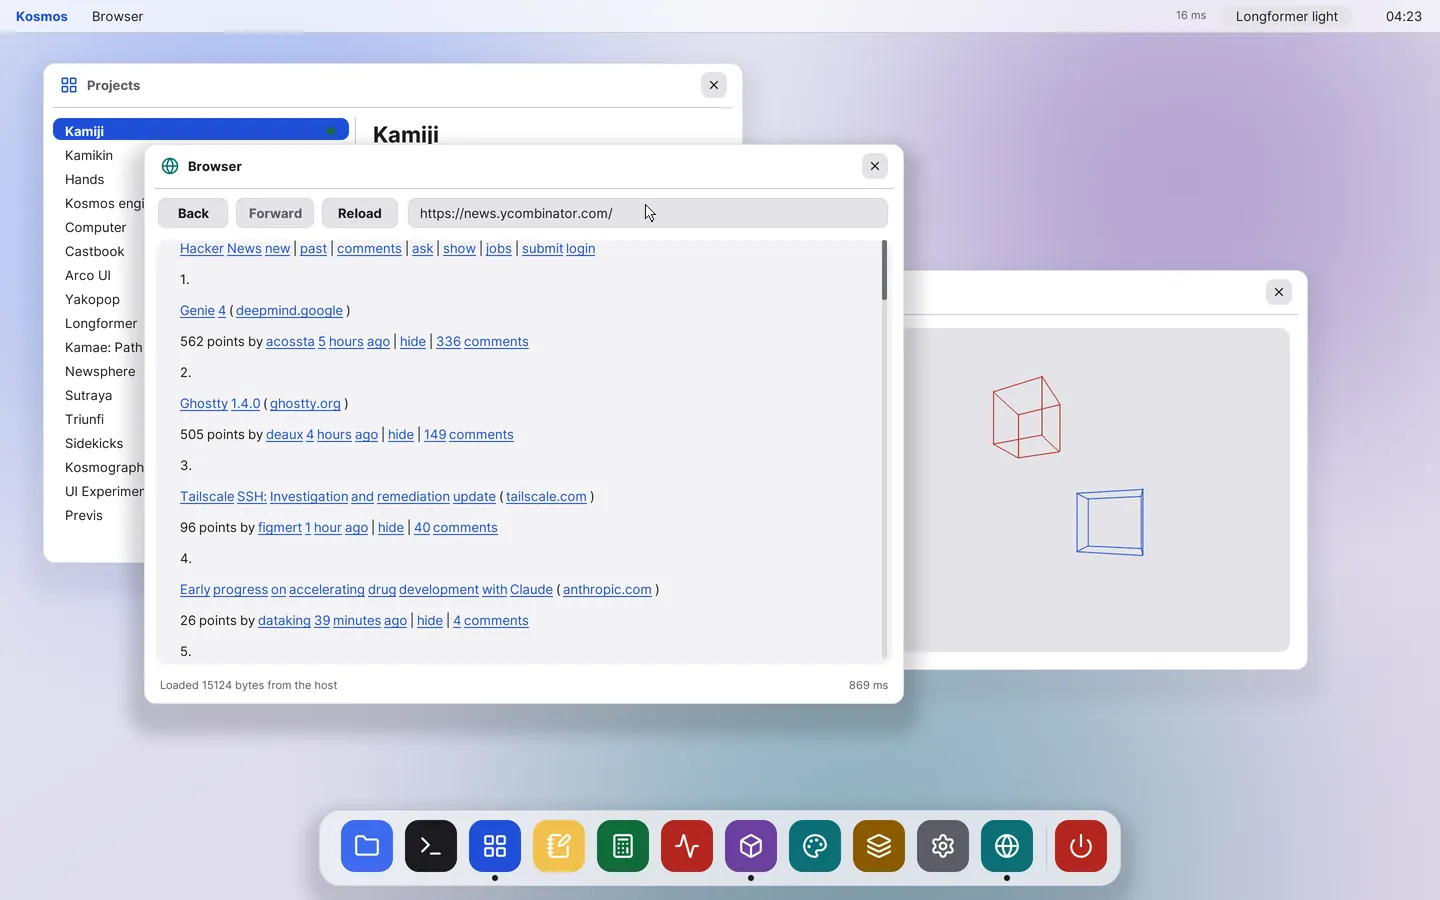This screenshot has width=1440, height=900.
Task: Open the brown layers stack dock icon
Action: (x=879, y=846)
